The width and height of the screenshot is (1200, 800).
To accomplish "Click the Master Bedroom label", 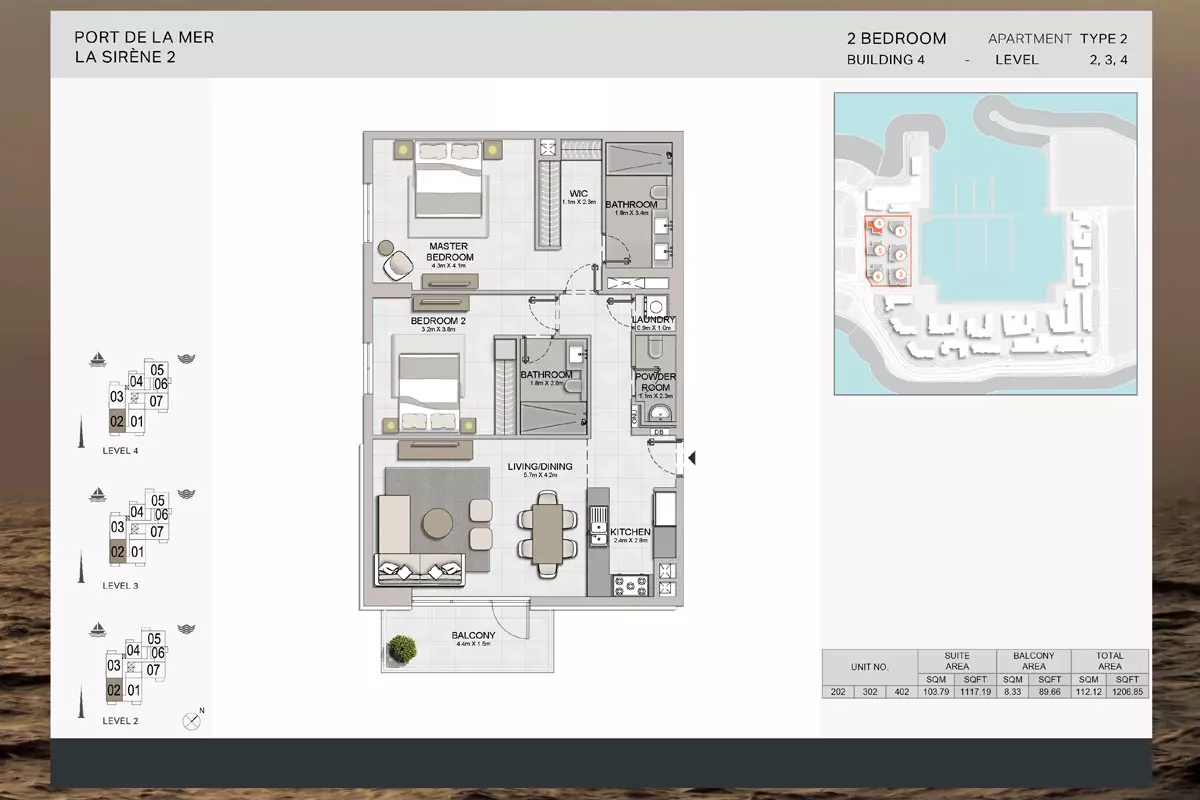I will point(450,251).
